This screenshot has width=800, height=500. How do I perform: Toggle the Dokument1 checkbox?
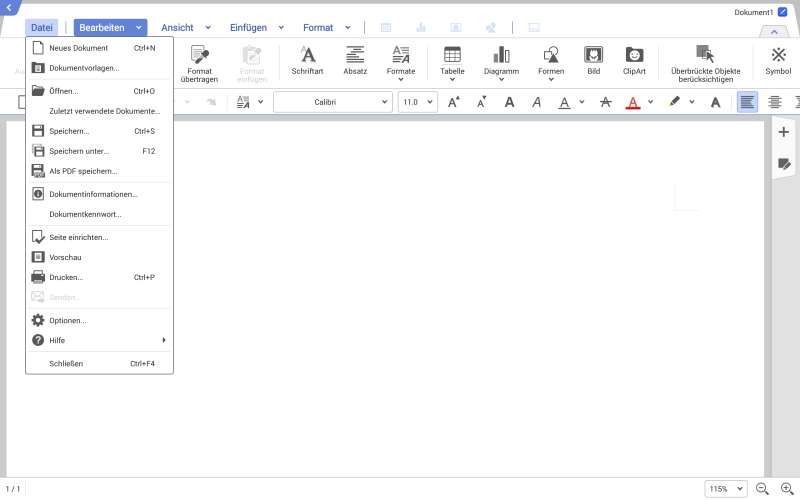point(782,12)
